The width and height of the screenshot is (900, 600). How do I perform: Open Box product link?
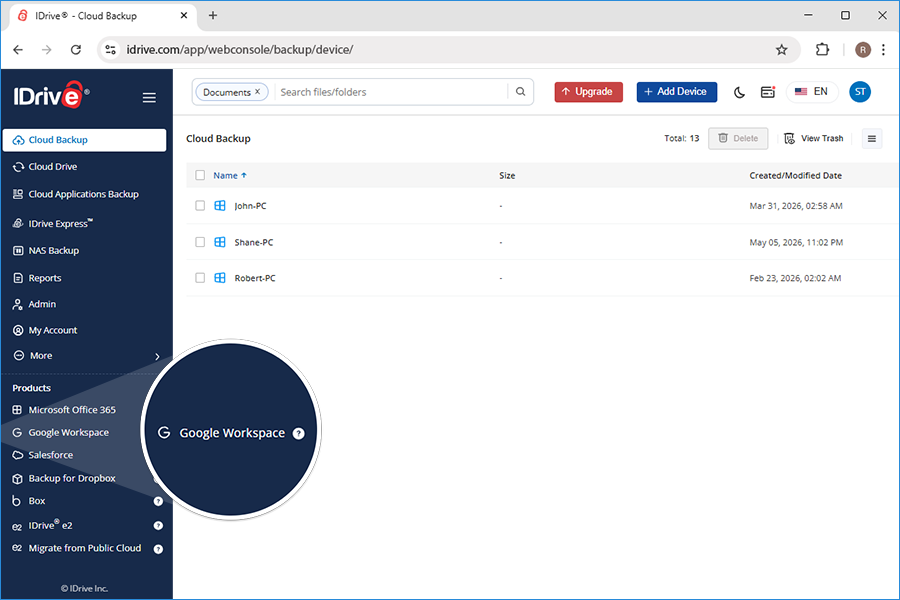[37, 501]
